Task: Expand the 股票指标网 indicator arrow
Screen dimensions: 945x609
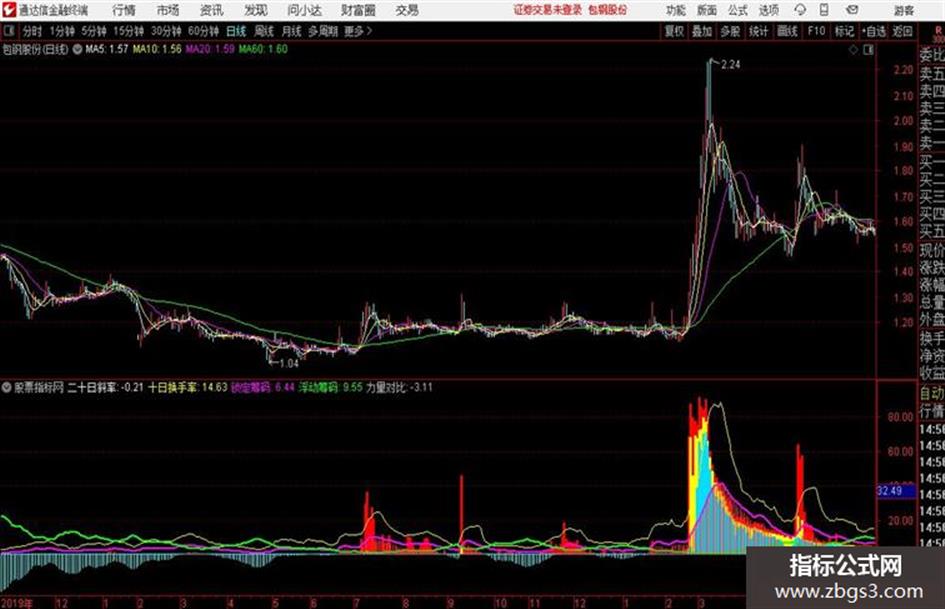Action: coord(7,387)
